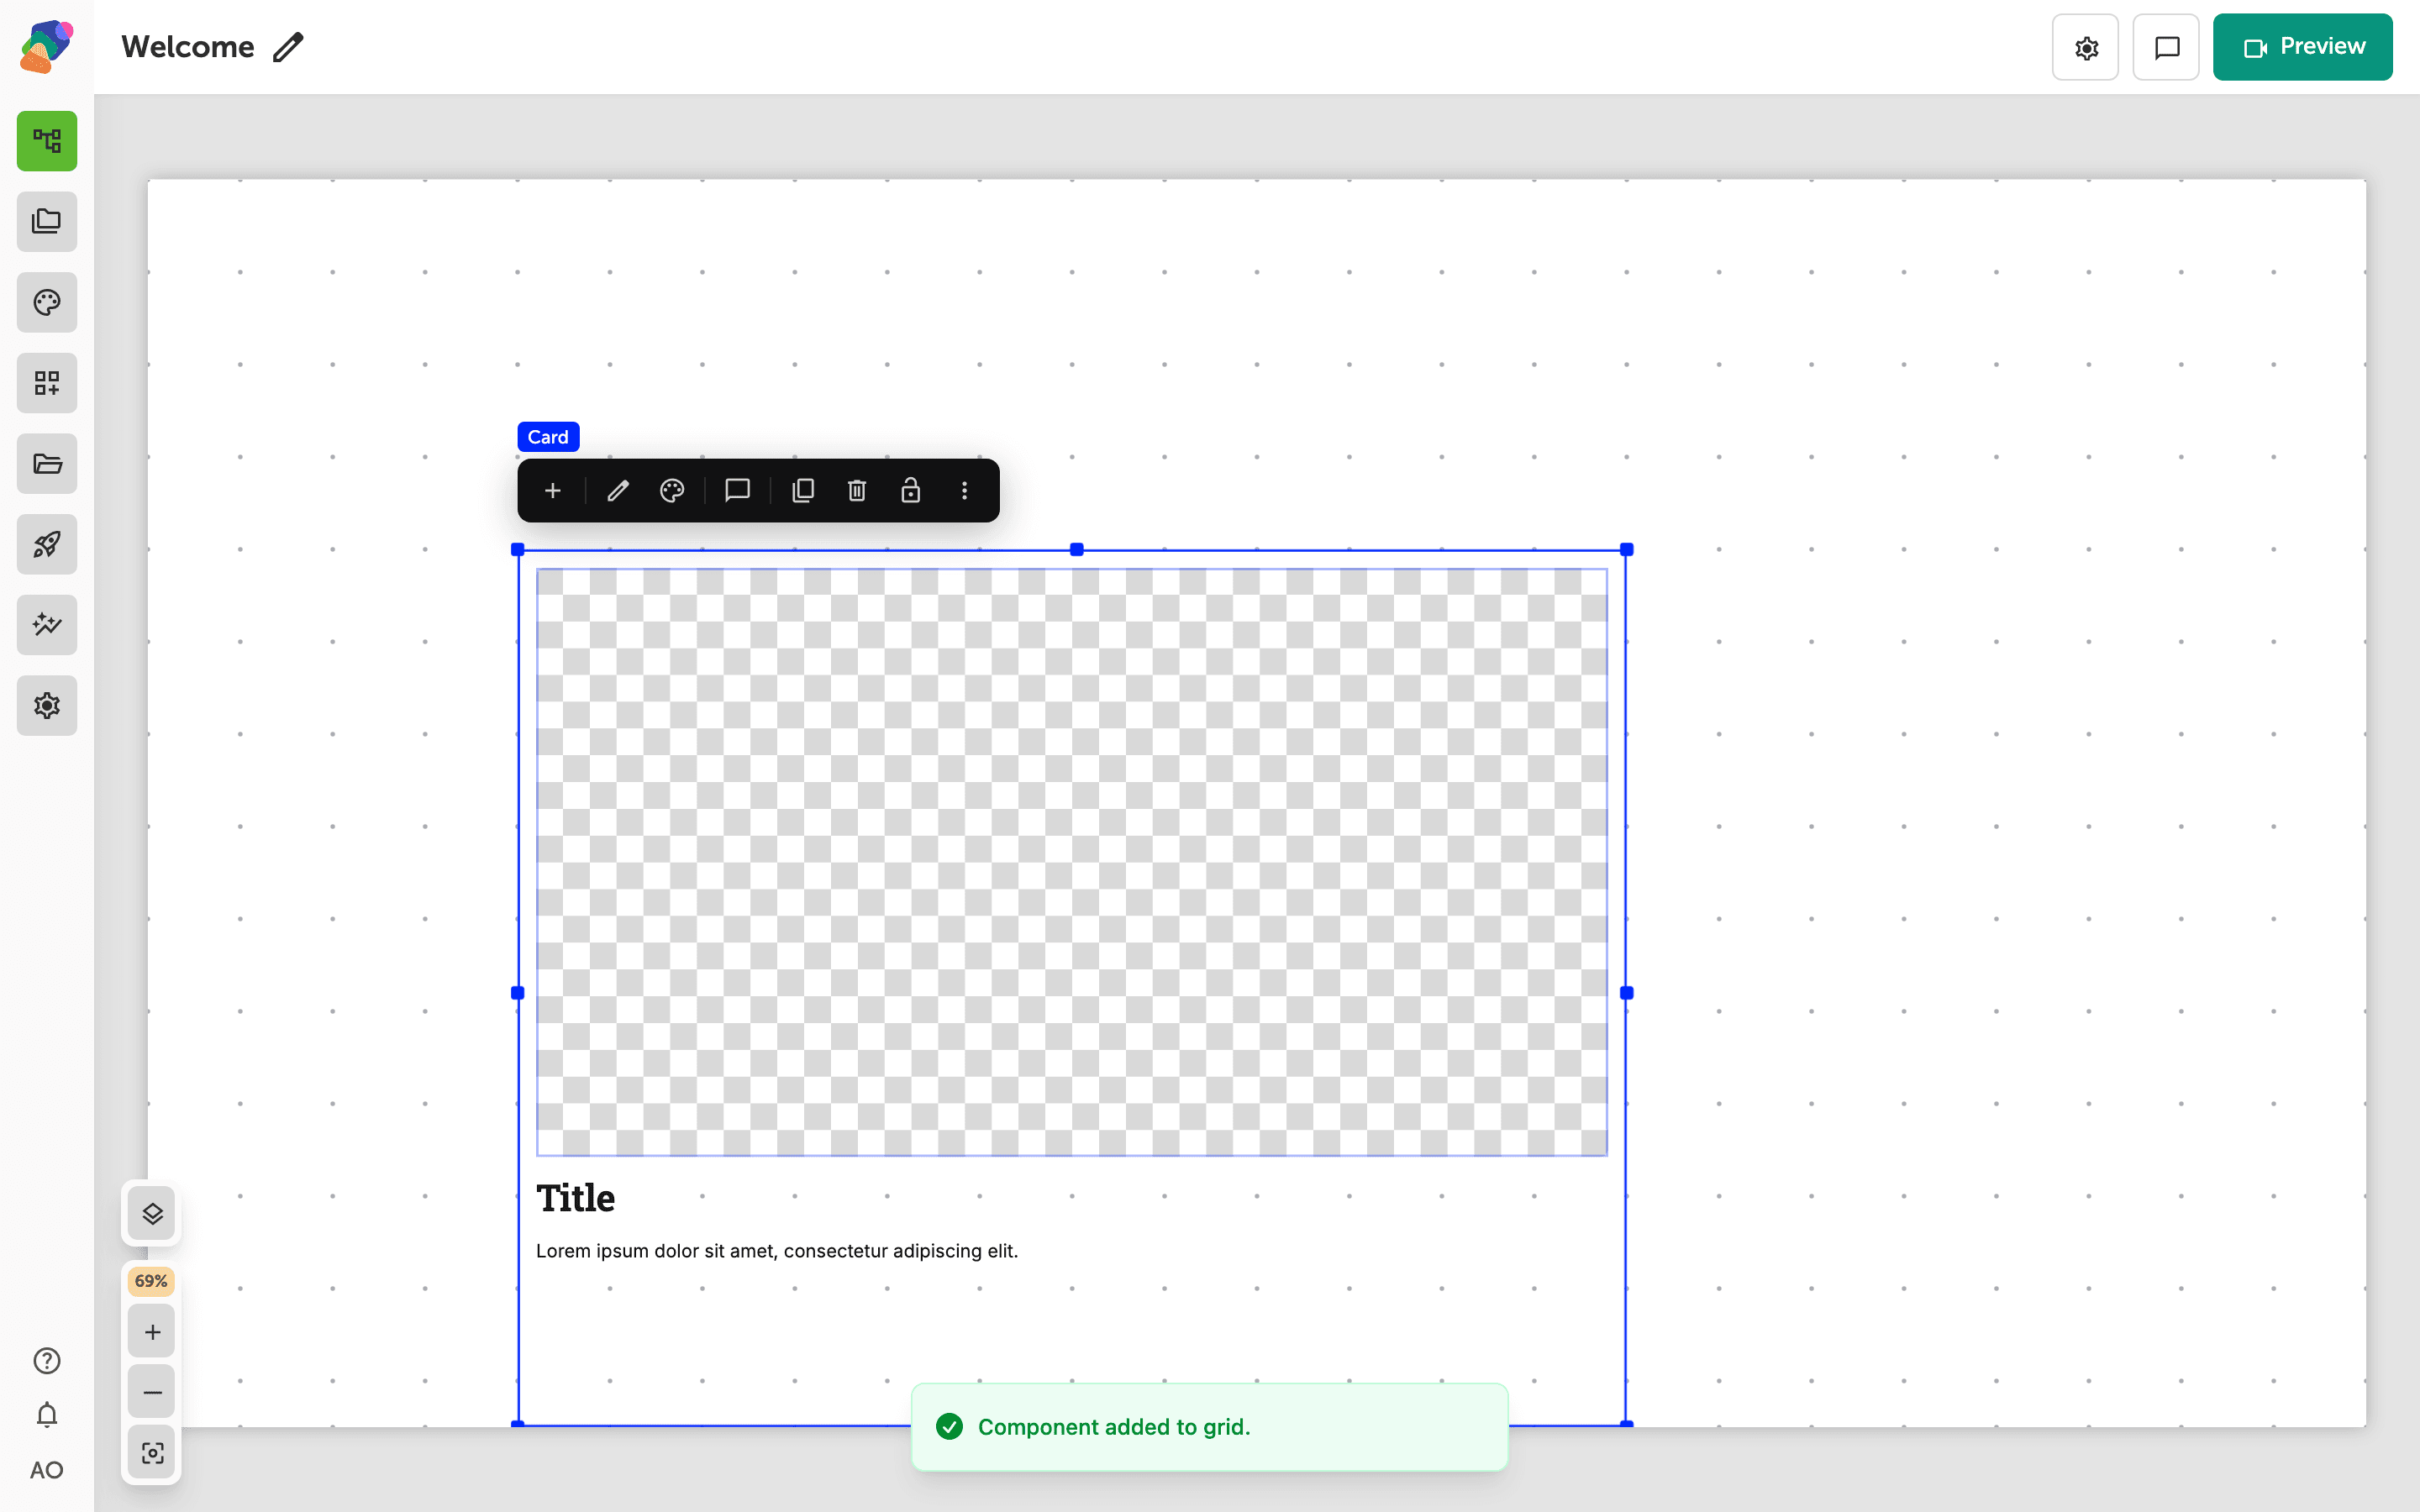Open page settings gear in header
Image resolution: width=2420 pixels, height=1512 pixels.
(x=2085, y=47)
